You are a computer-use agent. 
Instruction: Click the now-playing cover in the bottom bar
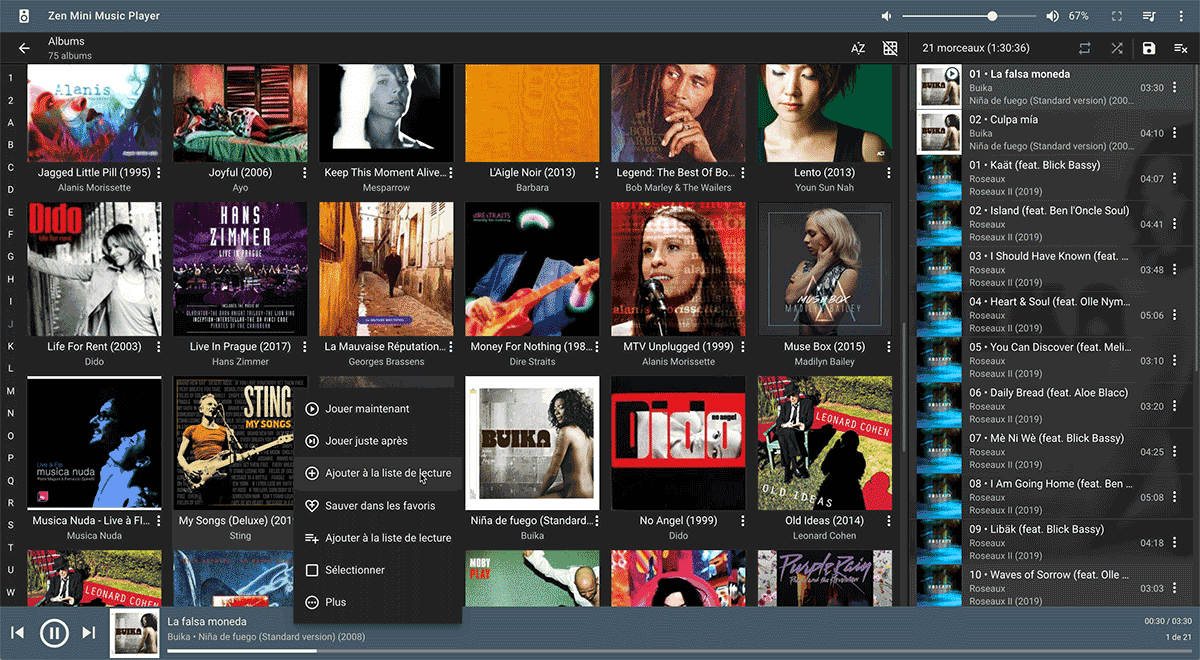tap(134, 633)
